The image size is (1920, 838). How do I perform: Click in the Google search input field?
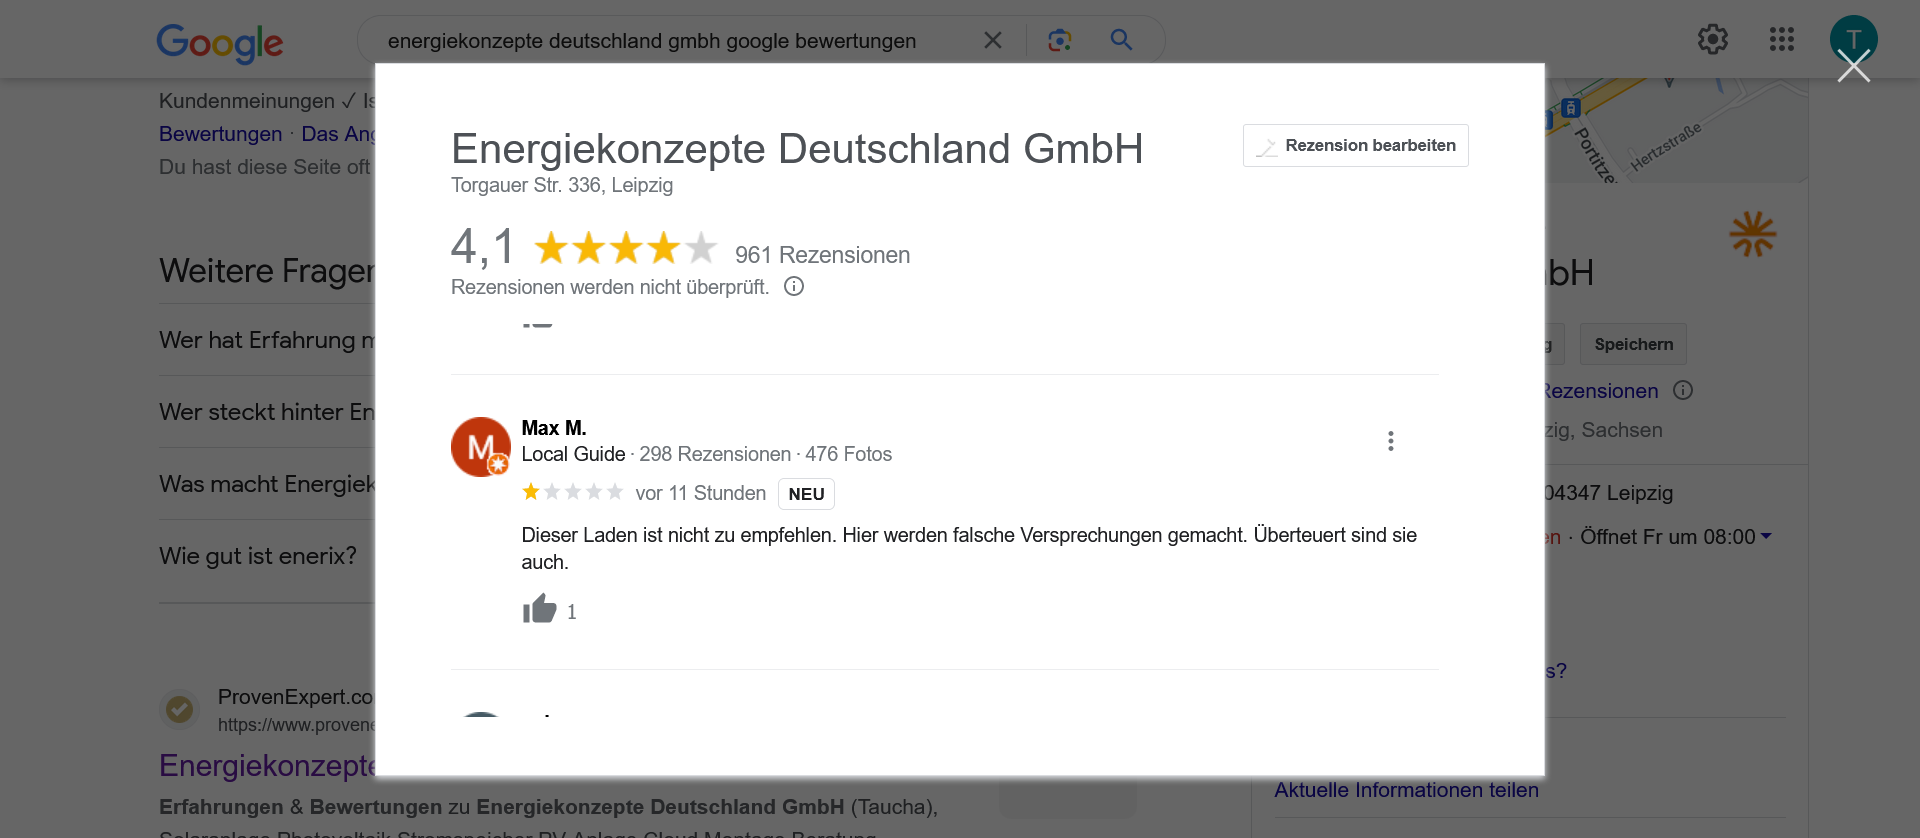(x=660, y=41)
